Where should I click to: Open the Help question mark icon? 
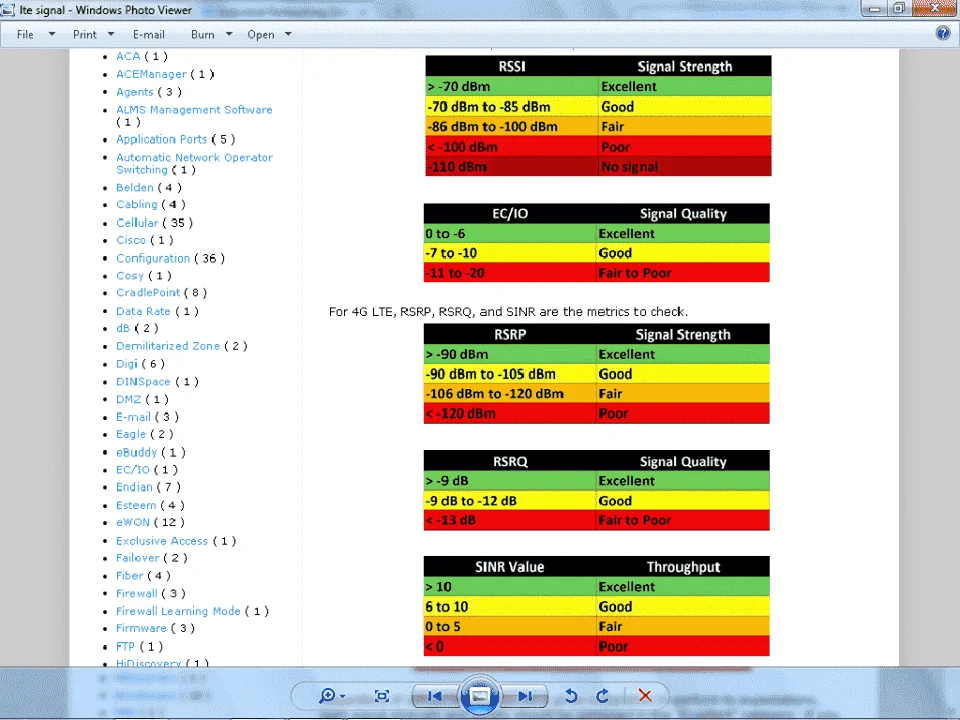tap(943, 34)
